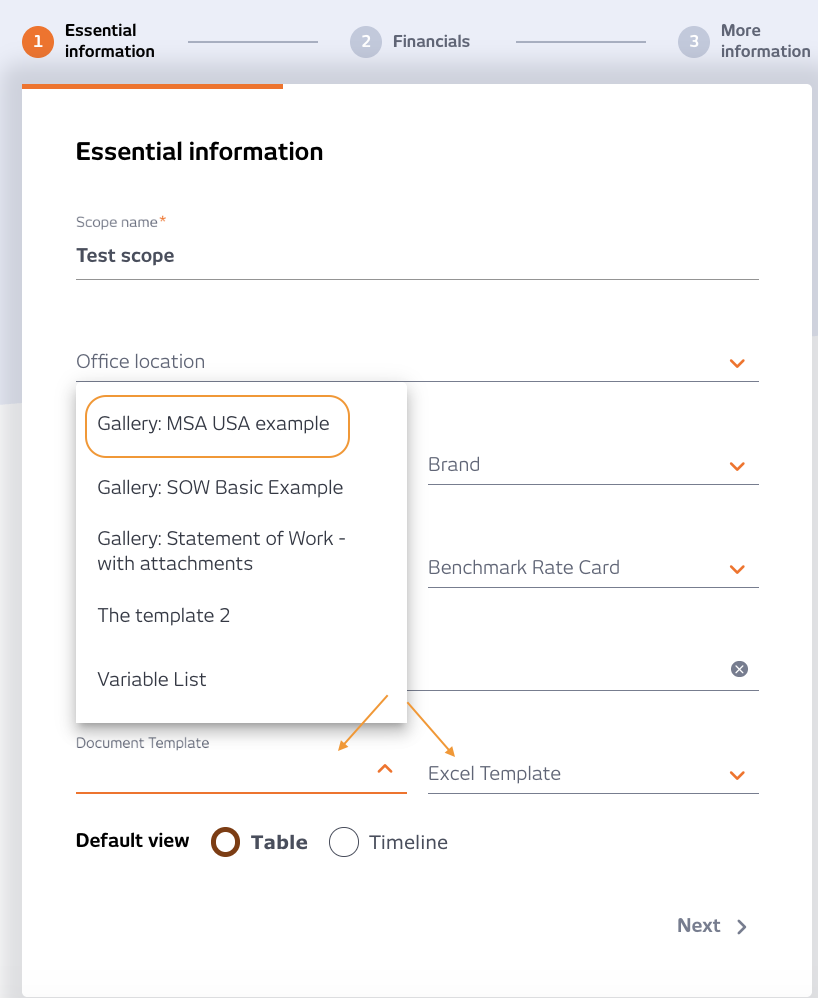
Task: Select Table default view radio button
Action: [226, 842]
